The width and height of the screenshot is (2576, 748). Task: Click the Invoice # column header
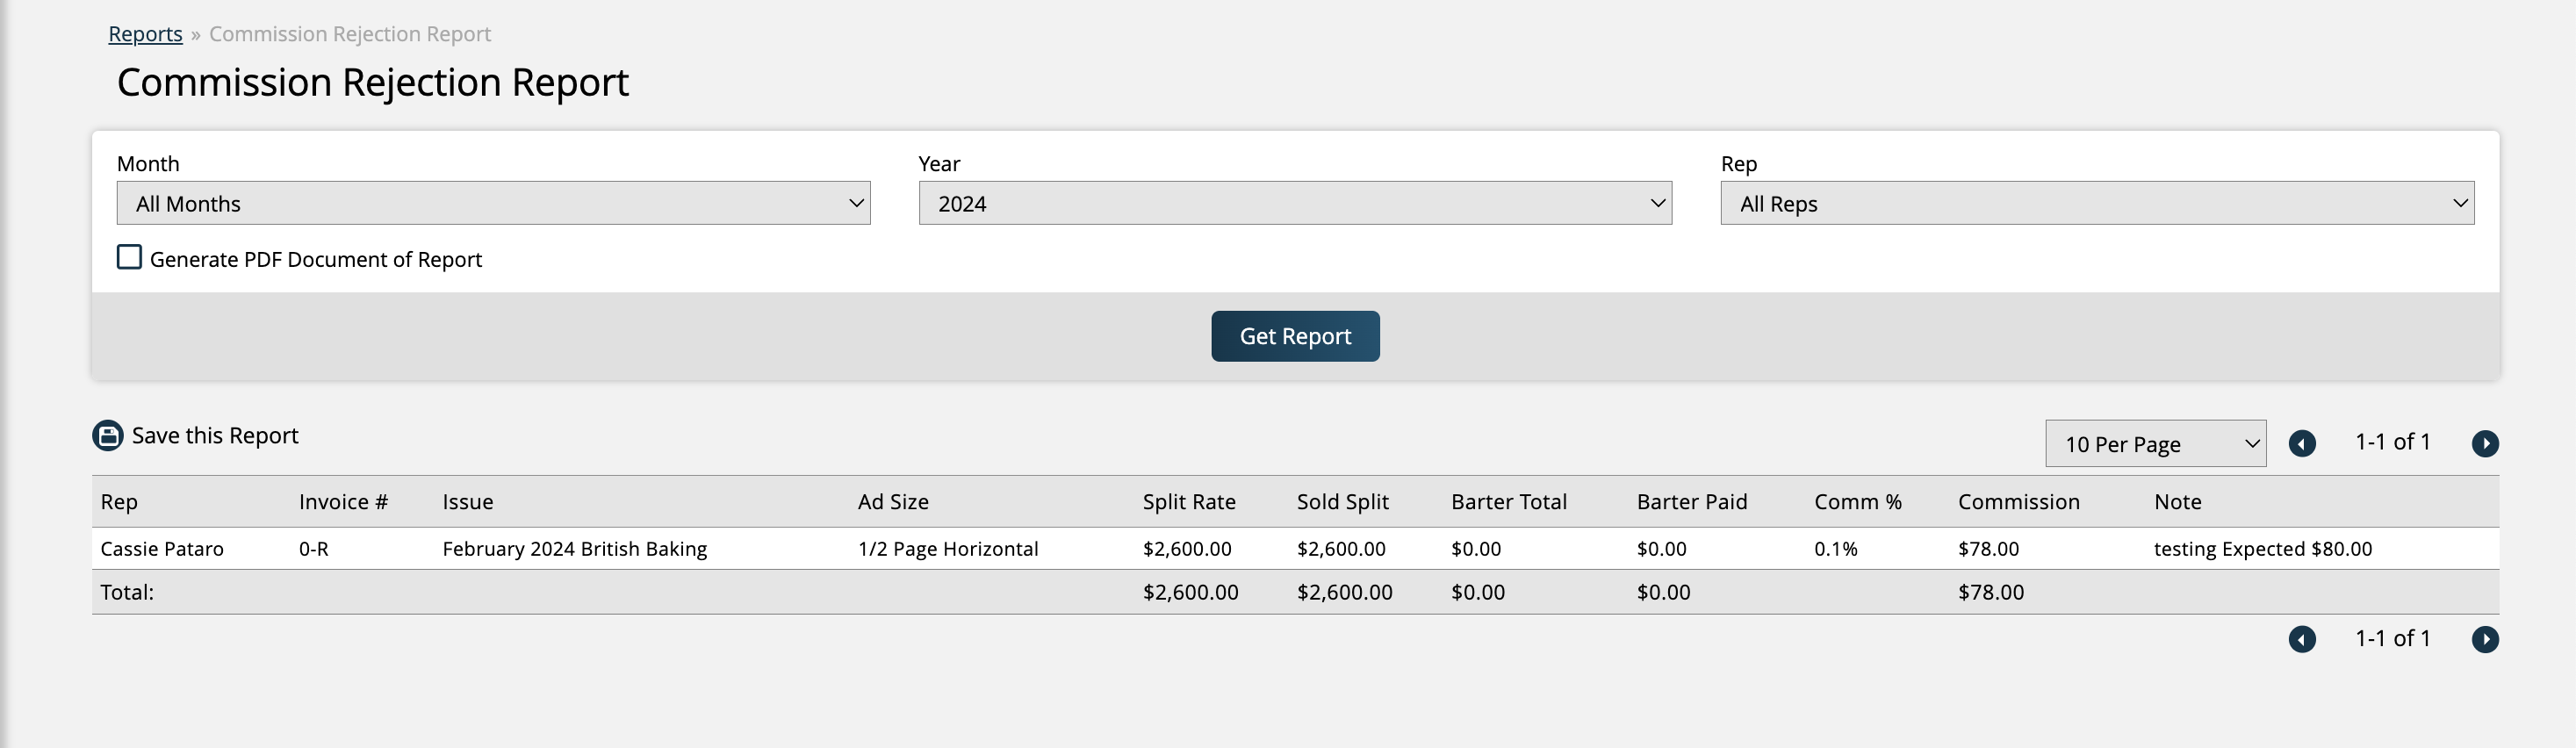[343, 502]
